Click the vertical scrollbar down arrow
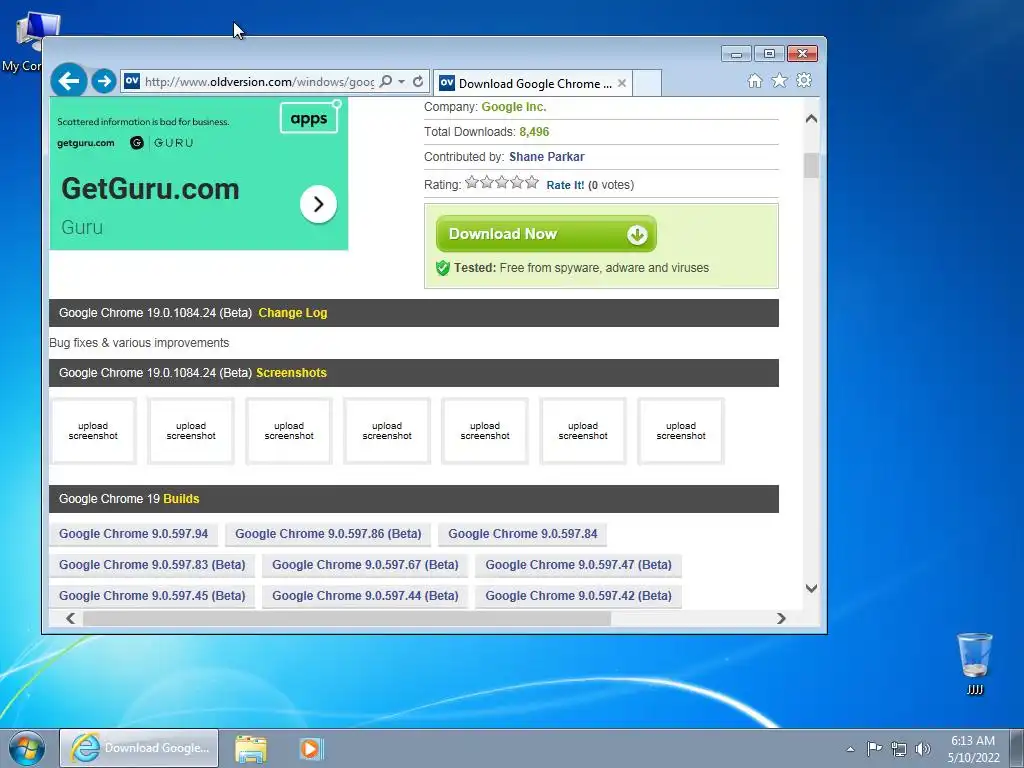This screenshot has height=768, width=1024. pyautogui.click(x=811, y=588)
